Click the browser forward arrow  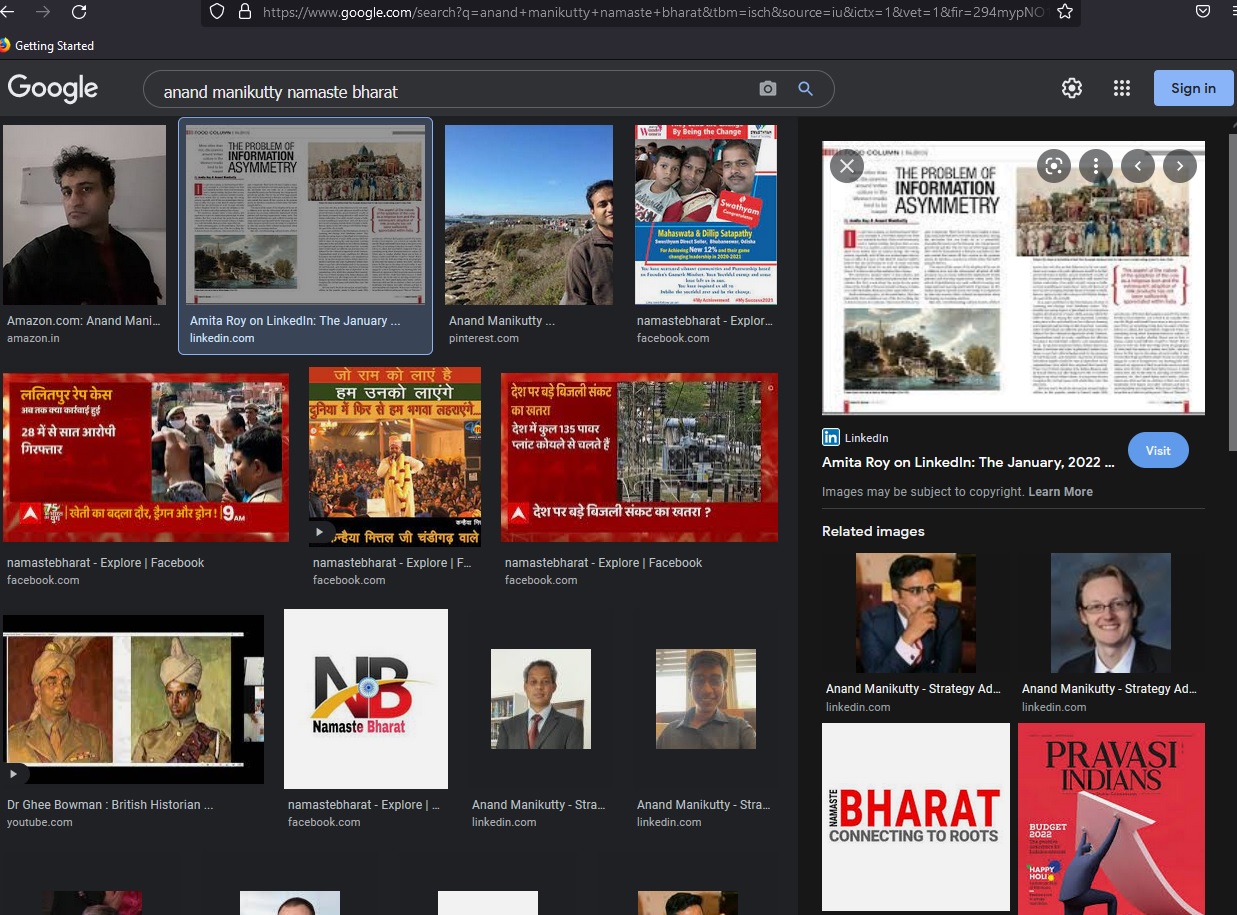pyautogui.click(x=42, y=12)
